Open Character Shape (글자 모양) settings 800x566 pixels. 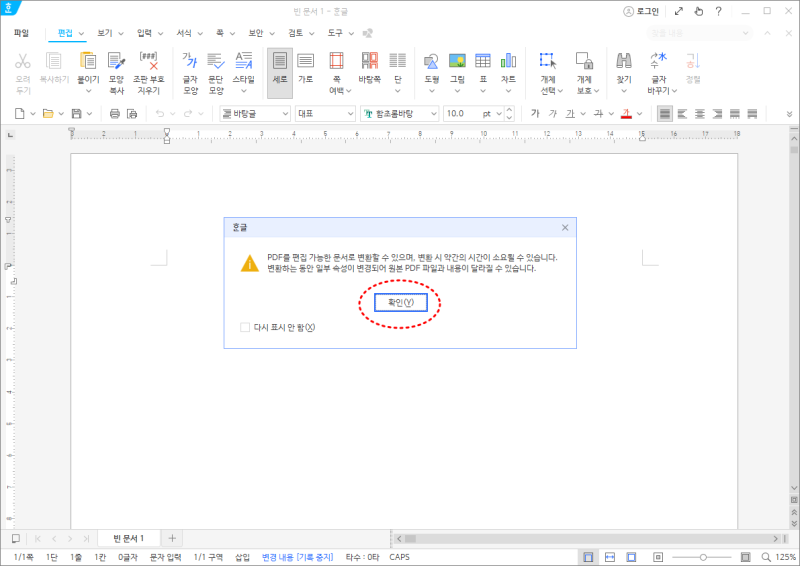coord(190,61)
